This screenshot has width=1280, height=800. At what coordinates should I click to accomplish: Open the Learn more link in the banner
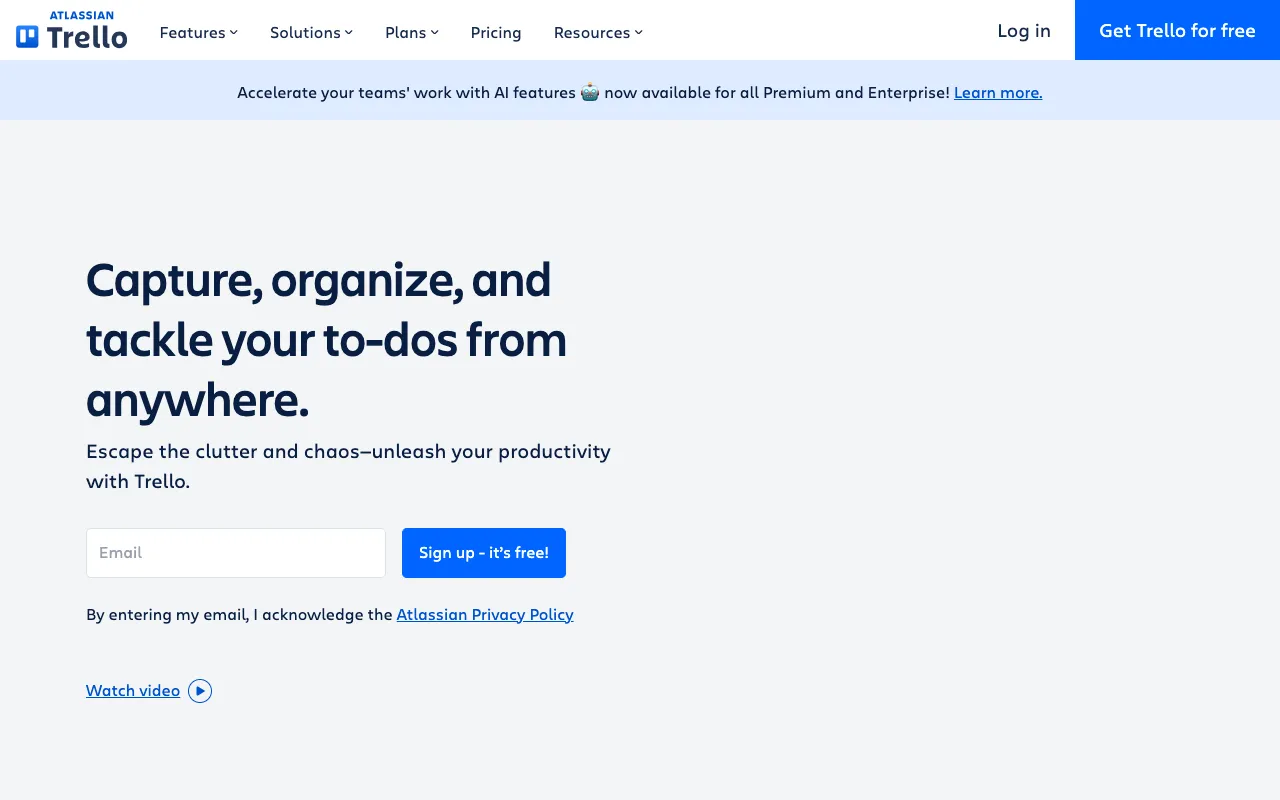click(997, 92)
